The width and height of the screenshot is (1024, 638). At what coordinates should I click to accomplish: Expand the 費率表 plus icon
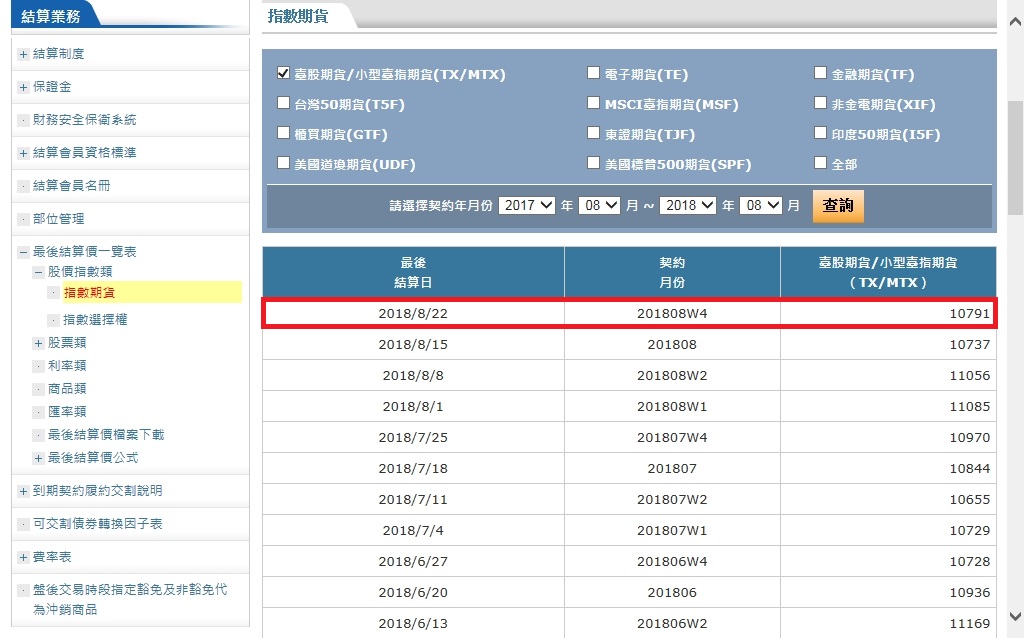coord(24,557)
